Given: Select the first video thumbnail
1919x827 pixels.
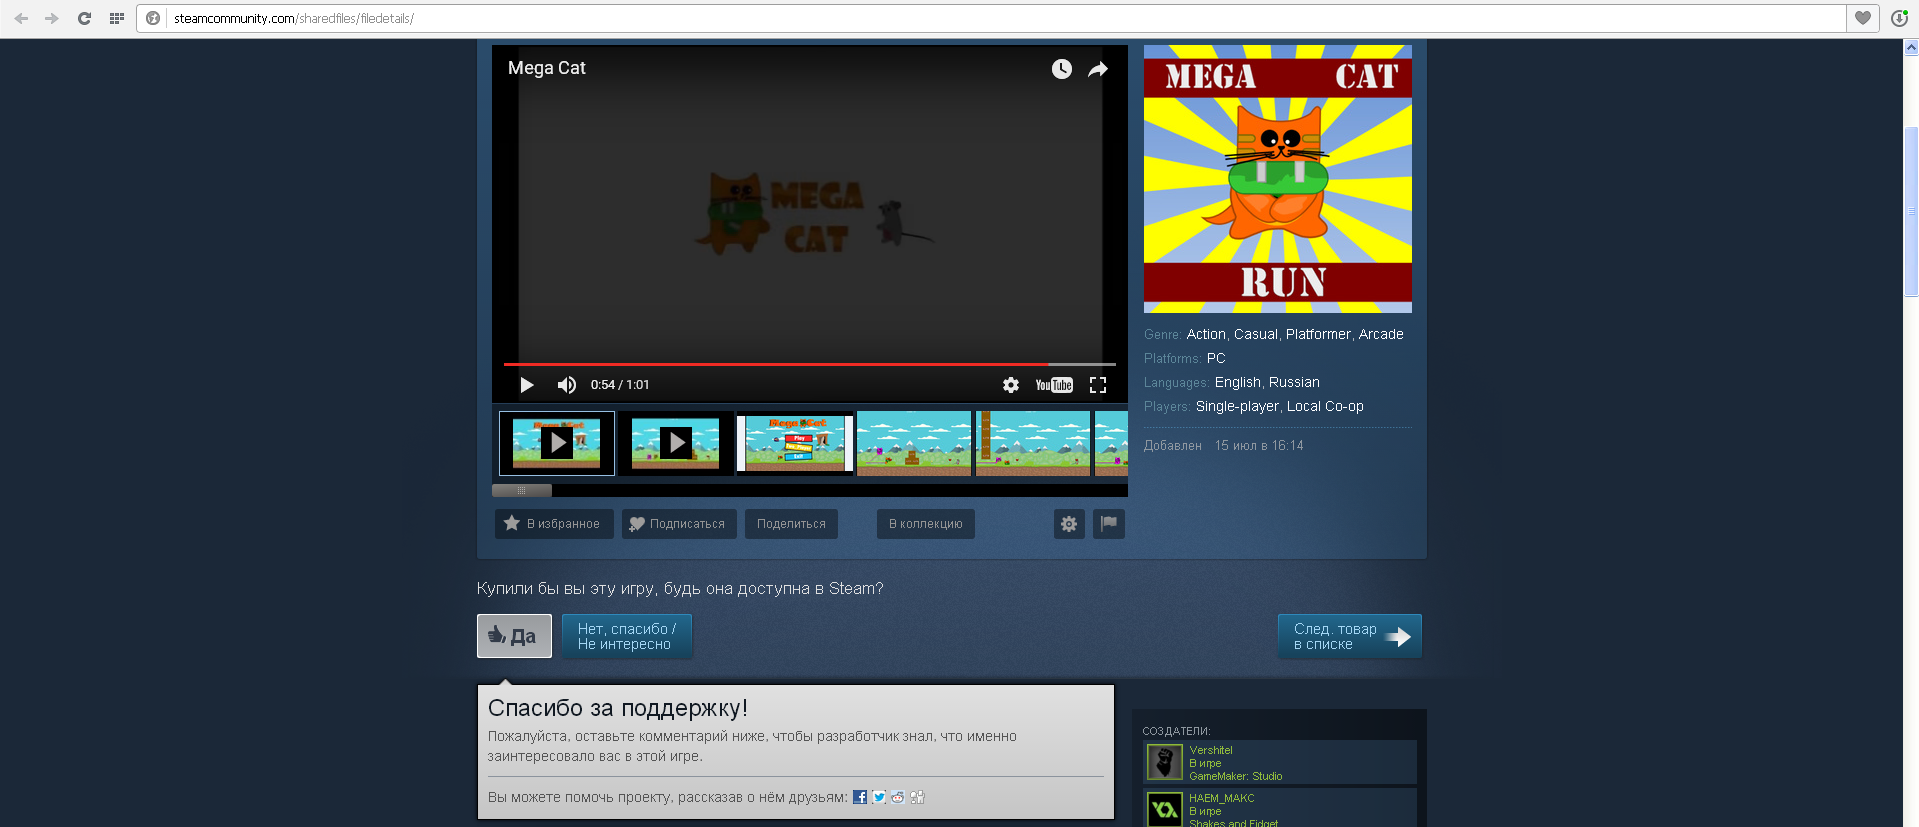Looking at the screenshot, I should (x=557, y=443).
